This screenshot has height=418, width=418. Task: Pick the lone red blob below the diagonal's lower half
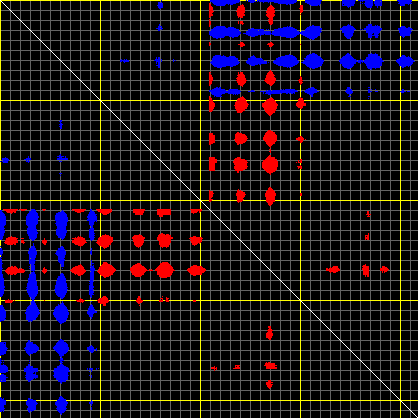tap(270, 333)
